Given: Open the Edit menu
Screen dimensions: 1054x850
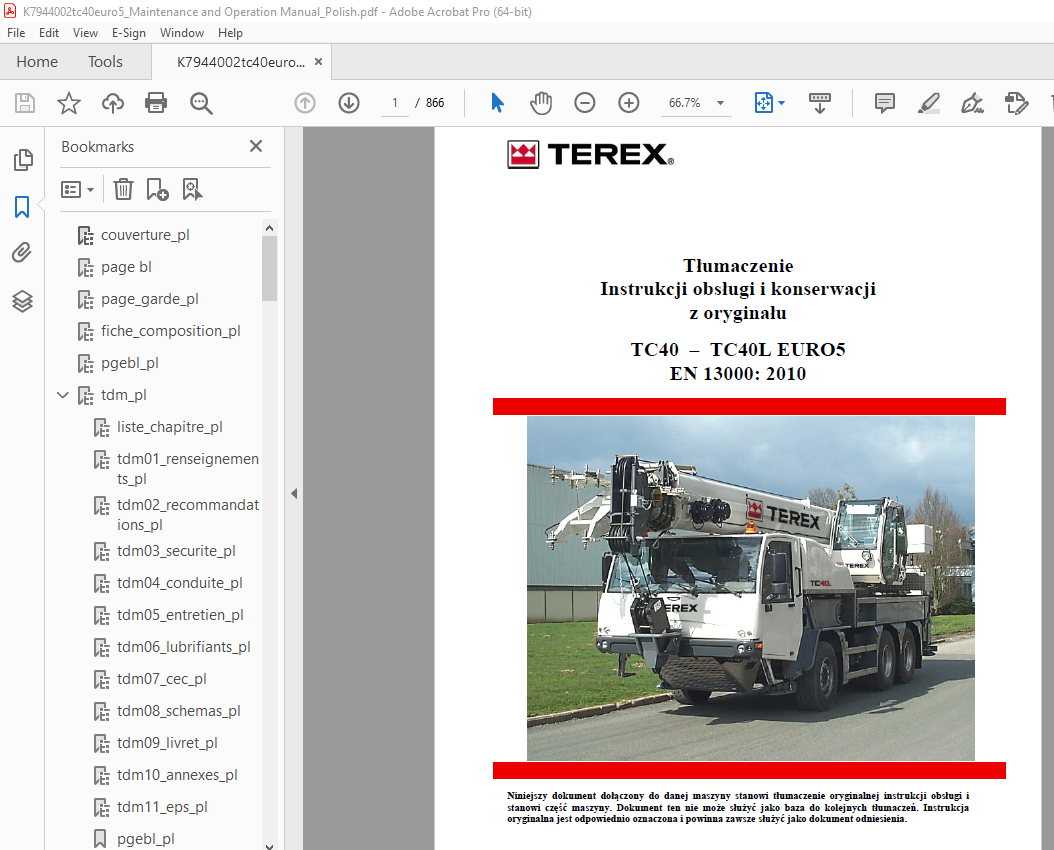Looking at the screenshot, I should pos(49,33).
